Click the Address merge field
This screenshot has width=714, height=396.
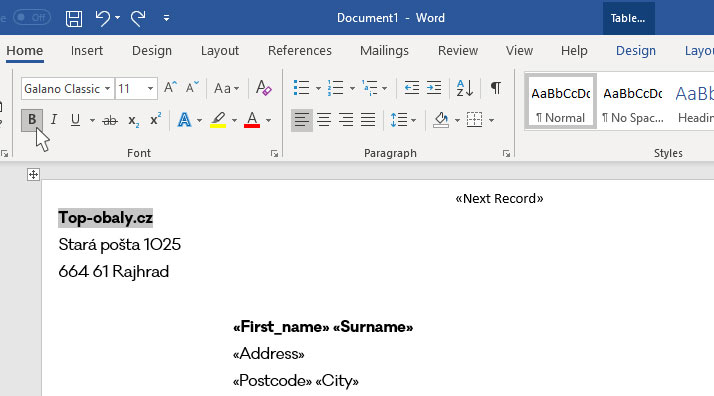269,354
